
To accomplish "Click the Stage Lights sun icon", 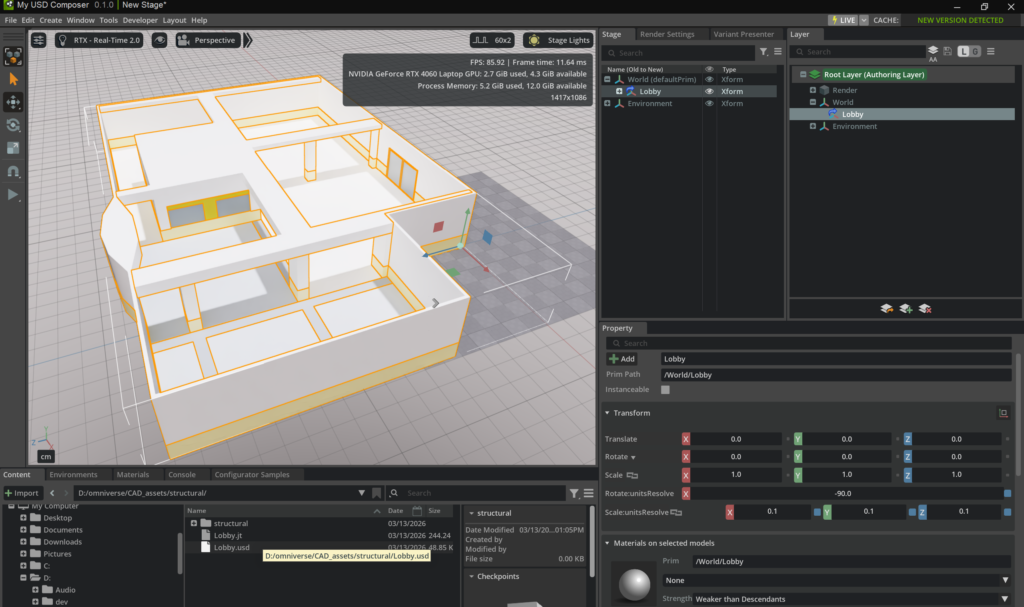I will click(534, 40).
